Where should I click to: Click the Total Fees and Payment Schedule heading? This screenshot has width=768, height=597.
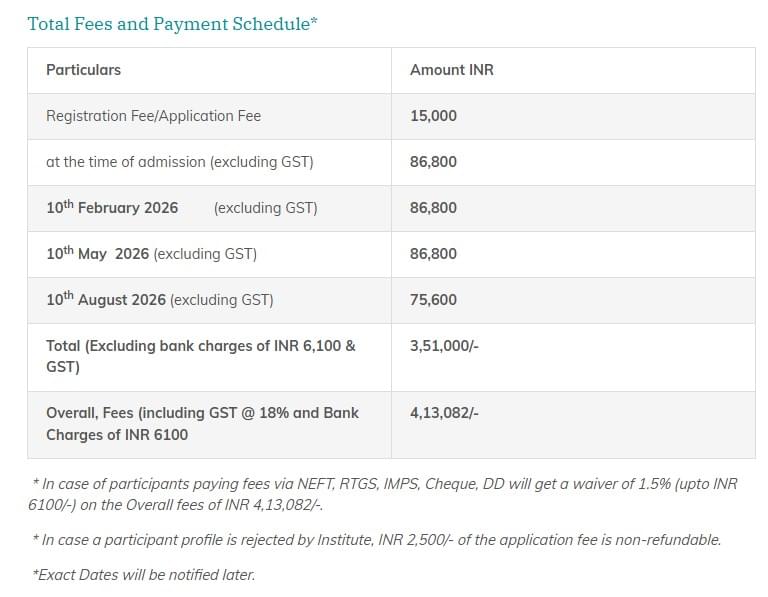pyautogui.click(x=172, y=24)
